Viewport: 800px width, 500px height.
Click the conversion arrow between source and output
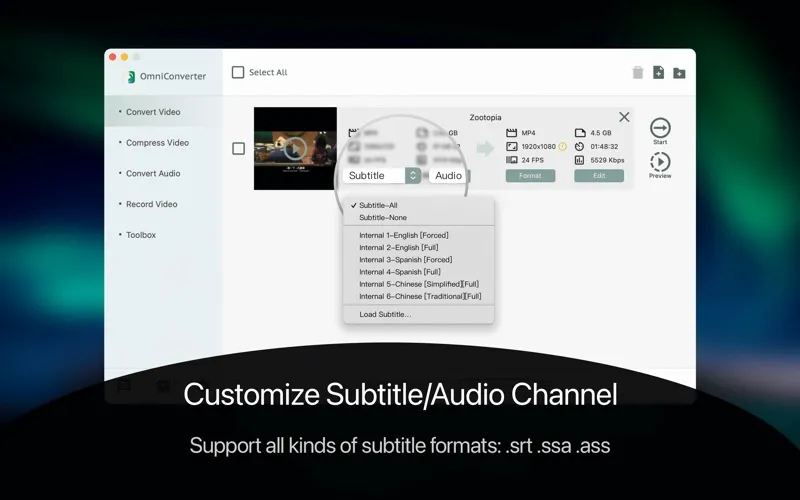pos(485,148)
